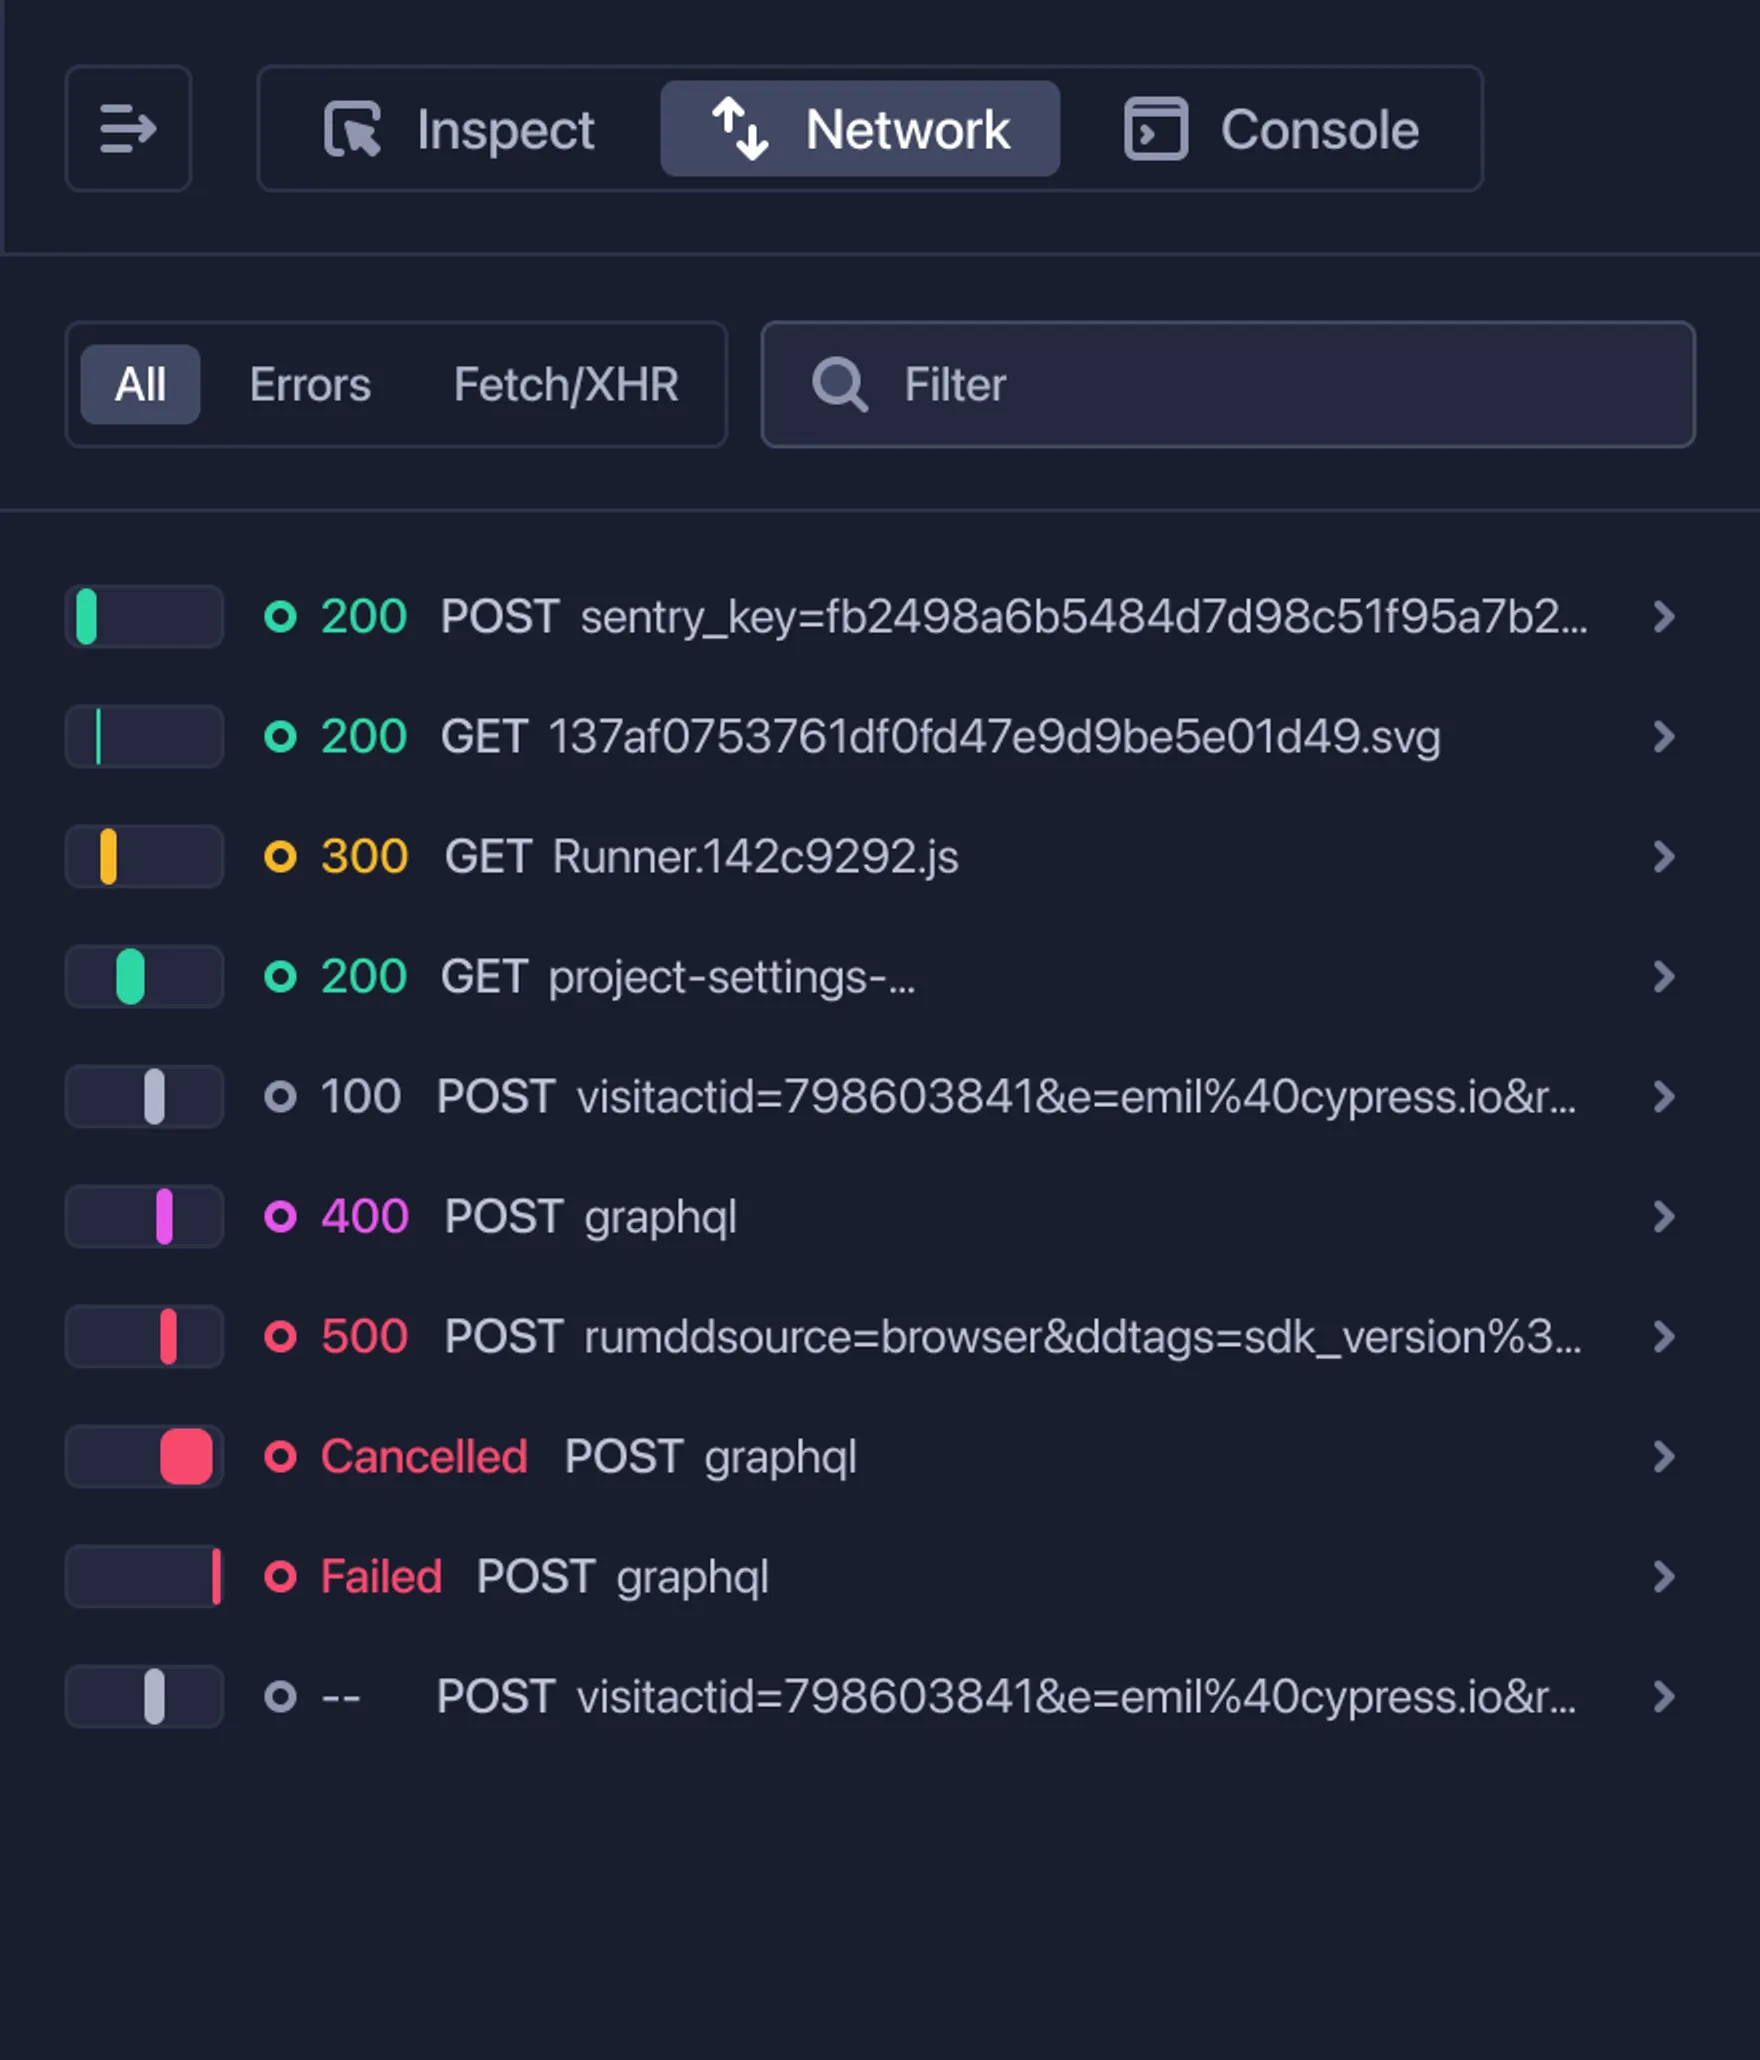The image size is (1760, 2060).
Task: Click the magnifier icon in Filter box
Action: [x=839, y=385]
